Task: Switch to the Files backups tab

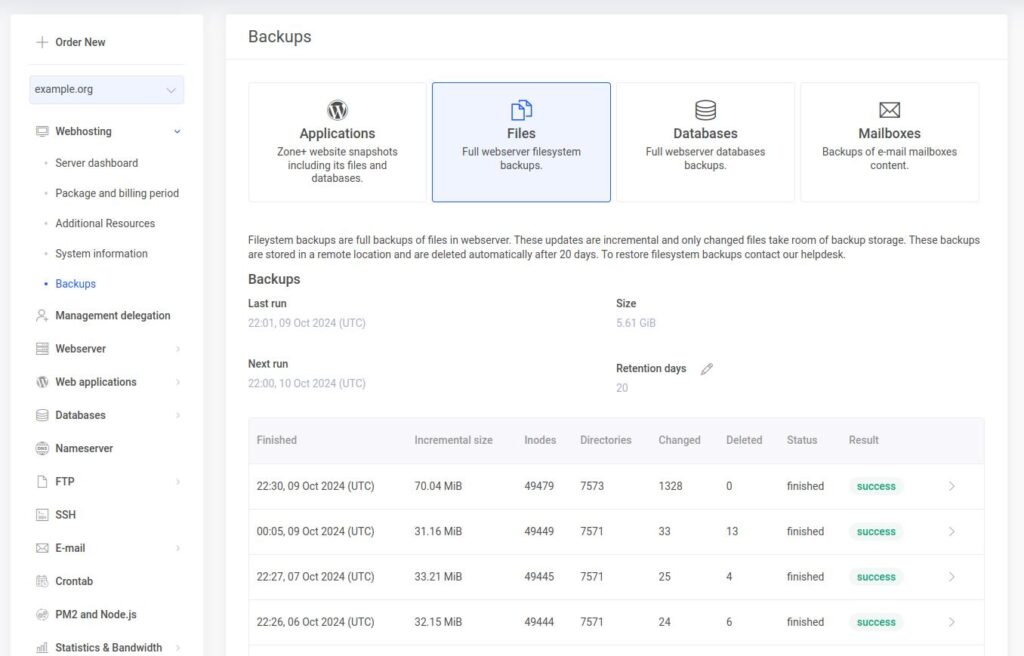Action: (521, 142)
